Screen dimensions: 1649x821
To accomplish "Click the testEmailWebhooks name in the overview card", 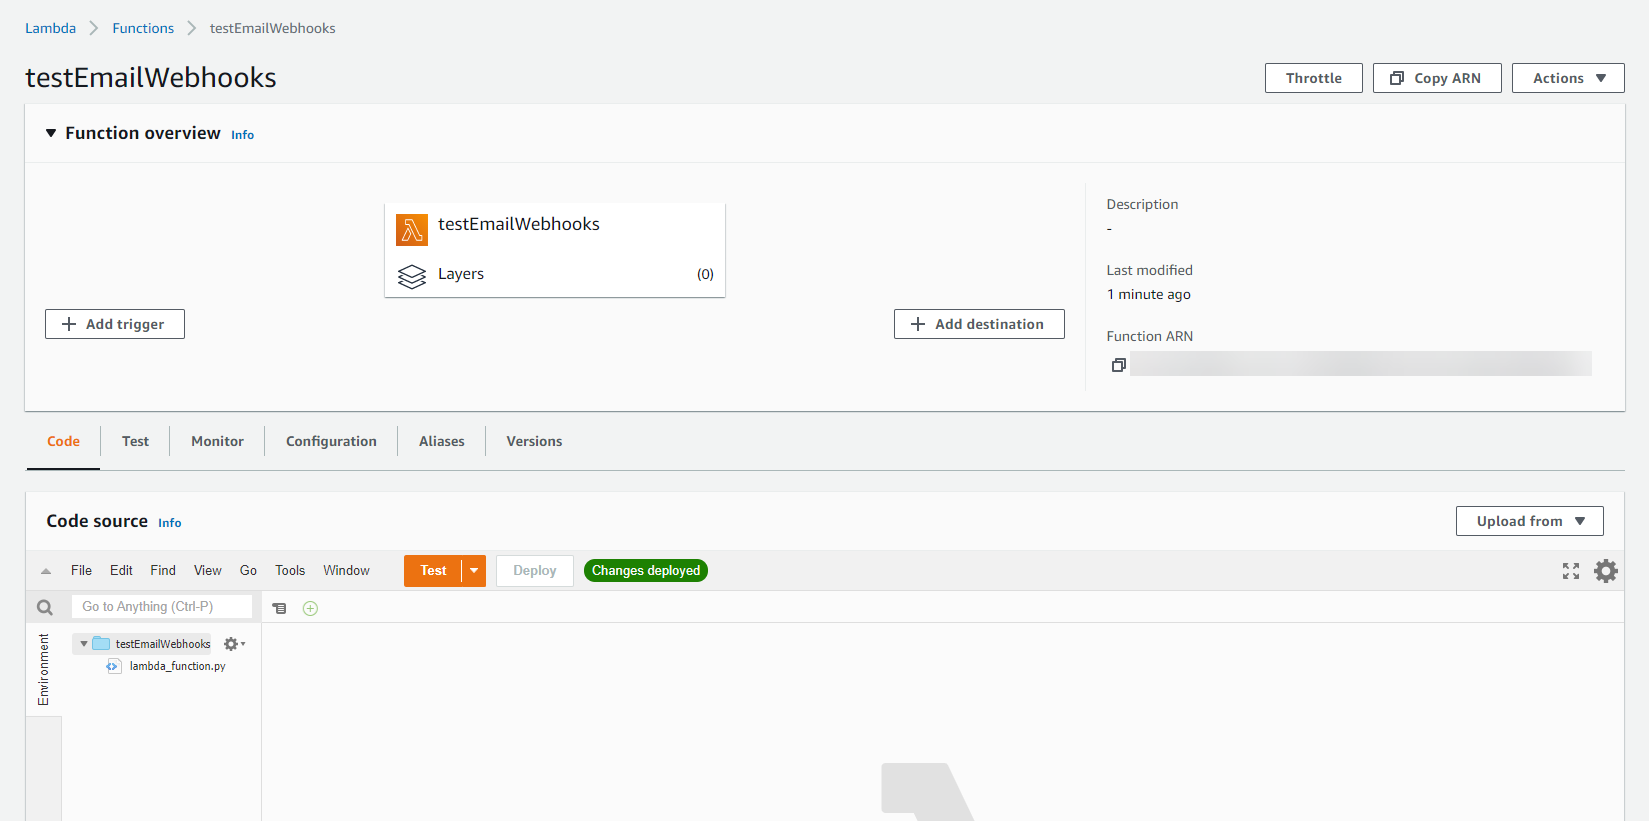I will (519, 224).
